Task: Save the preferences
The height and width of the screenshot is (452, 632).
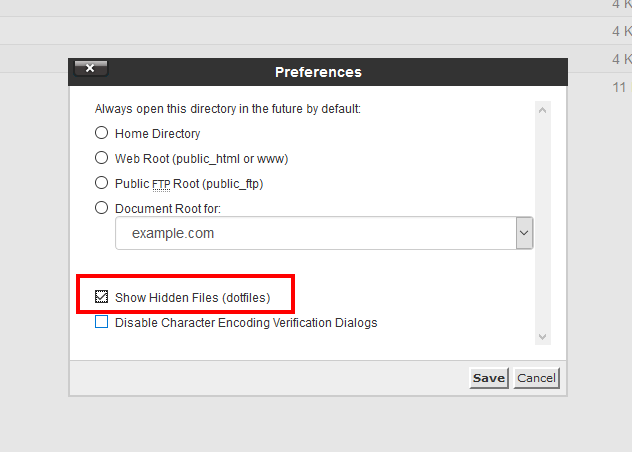Action: pyautogui.click(x=489, y=378)
